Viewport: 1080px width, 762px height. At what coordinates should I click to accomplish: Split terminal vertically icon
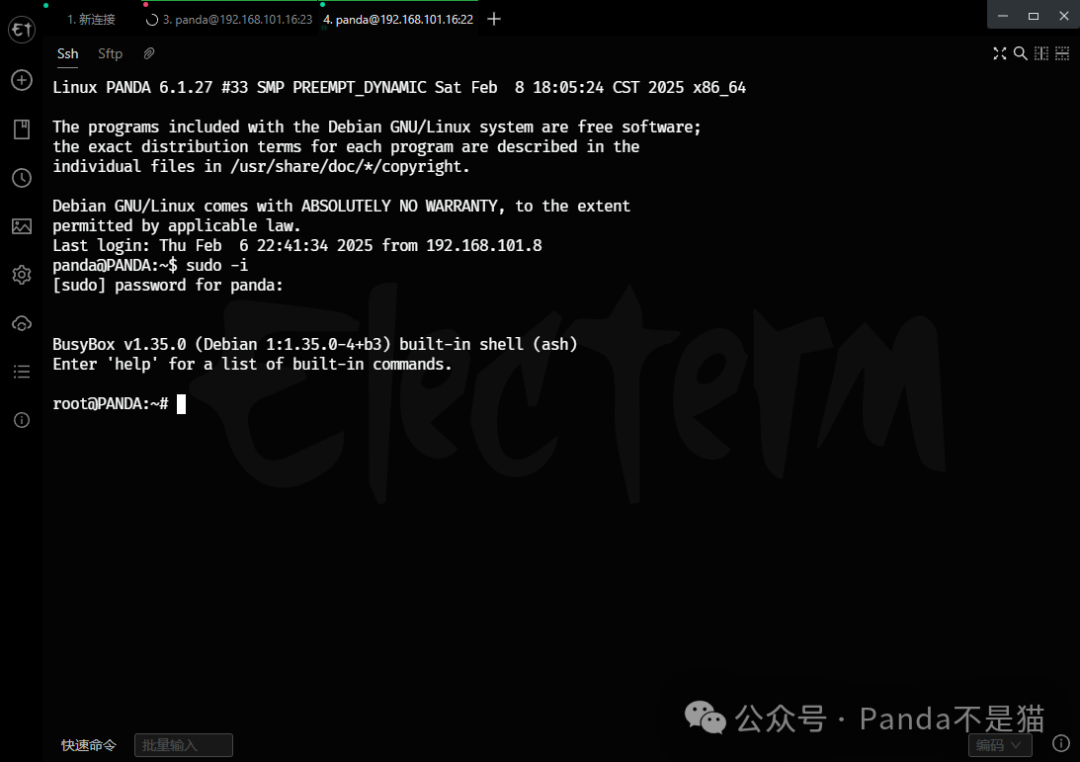[1041, 54]
